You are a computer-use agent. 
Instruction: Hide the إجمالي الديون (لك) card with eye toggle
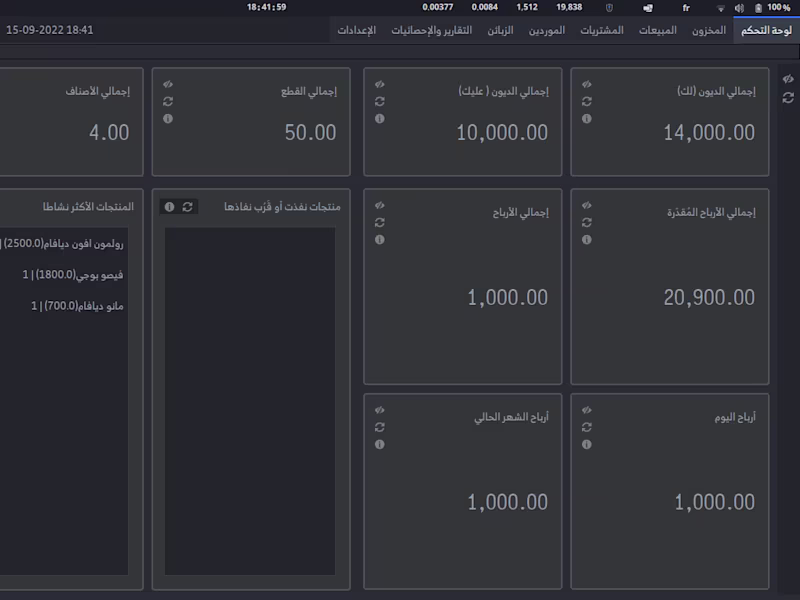(587, 83)
